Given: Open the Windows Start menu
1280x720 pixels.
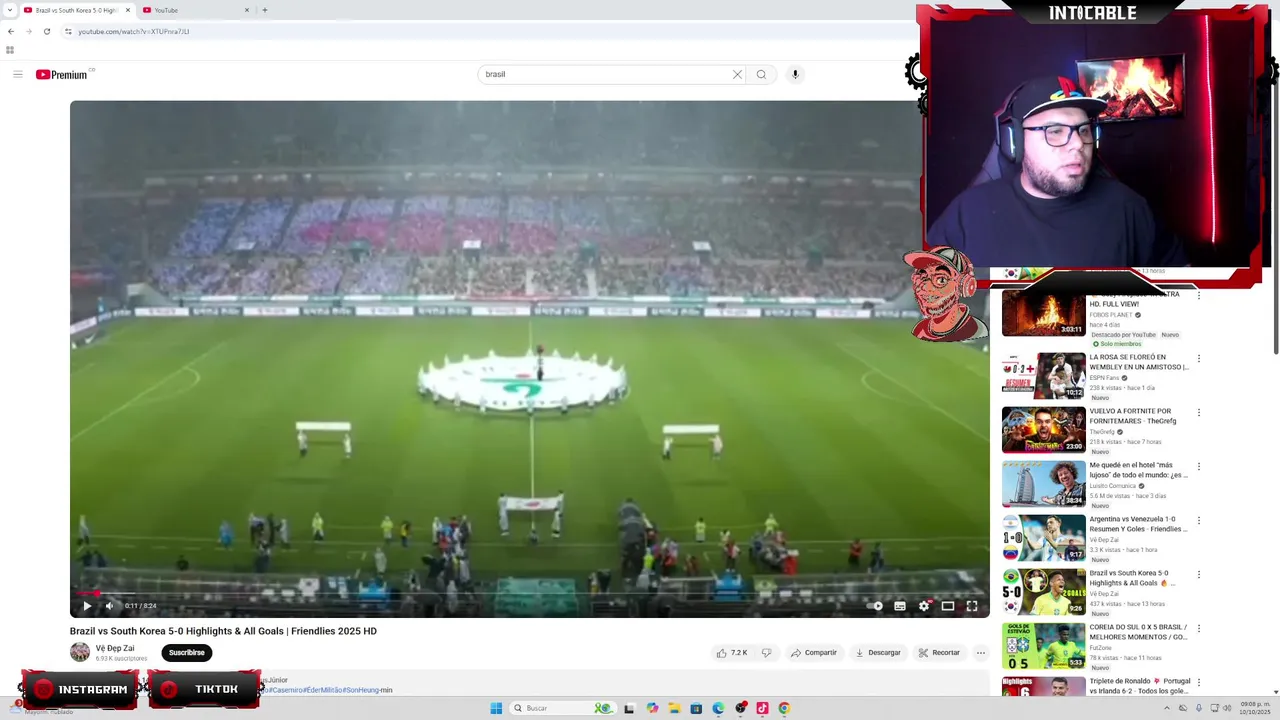Looking at the screenshot, I should tap(496, 708).
